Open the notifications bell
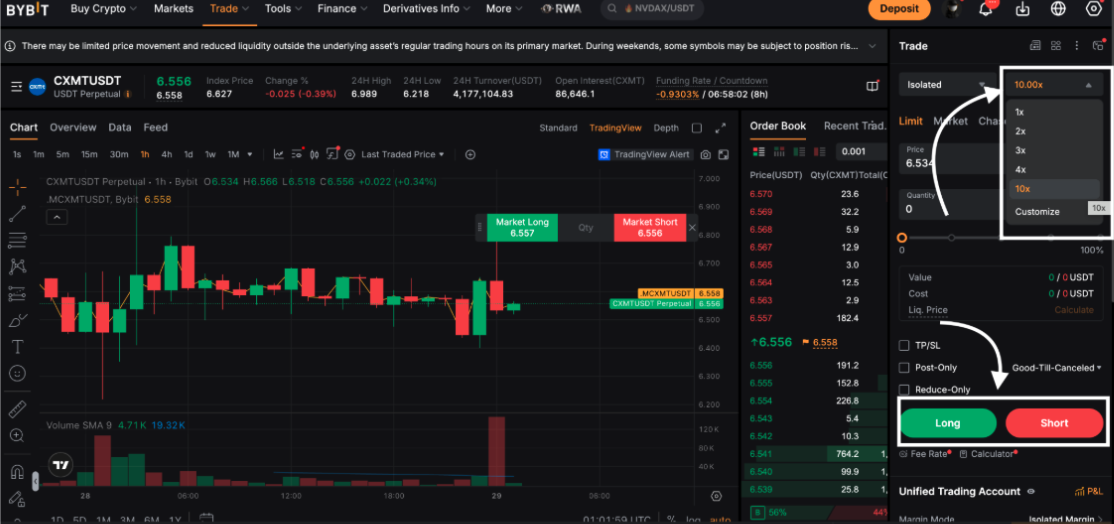This screenshot has height=524, width=1114. pyautogui.click(x=985, y=9)
